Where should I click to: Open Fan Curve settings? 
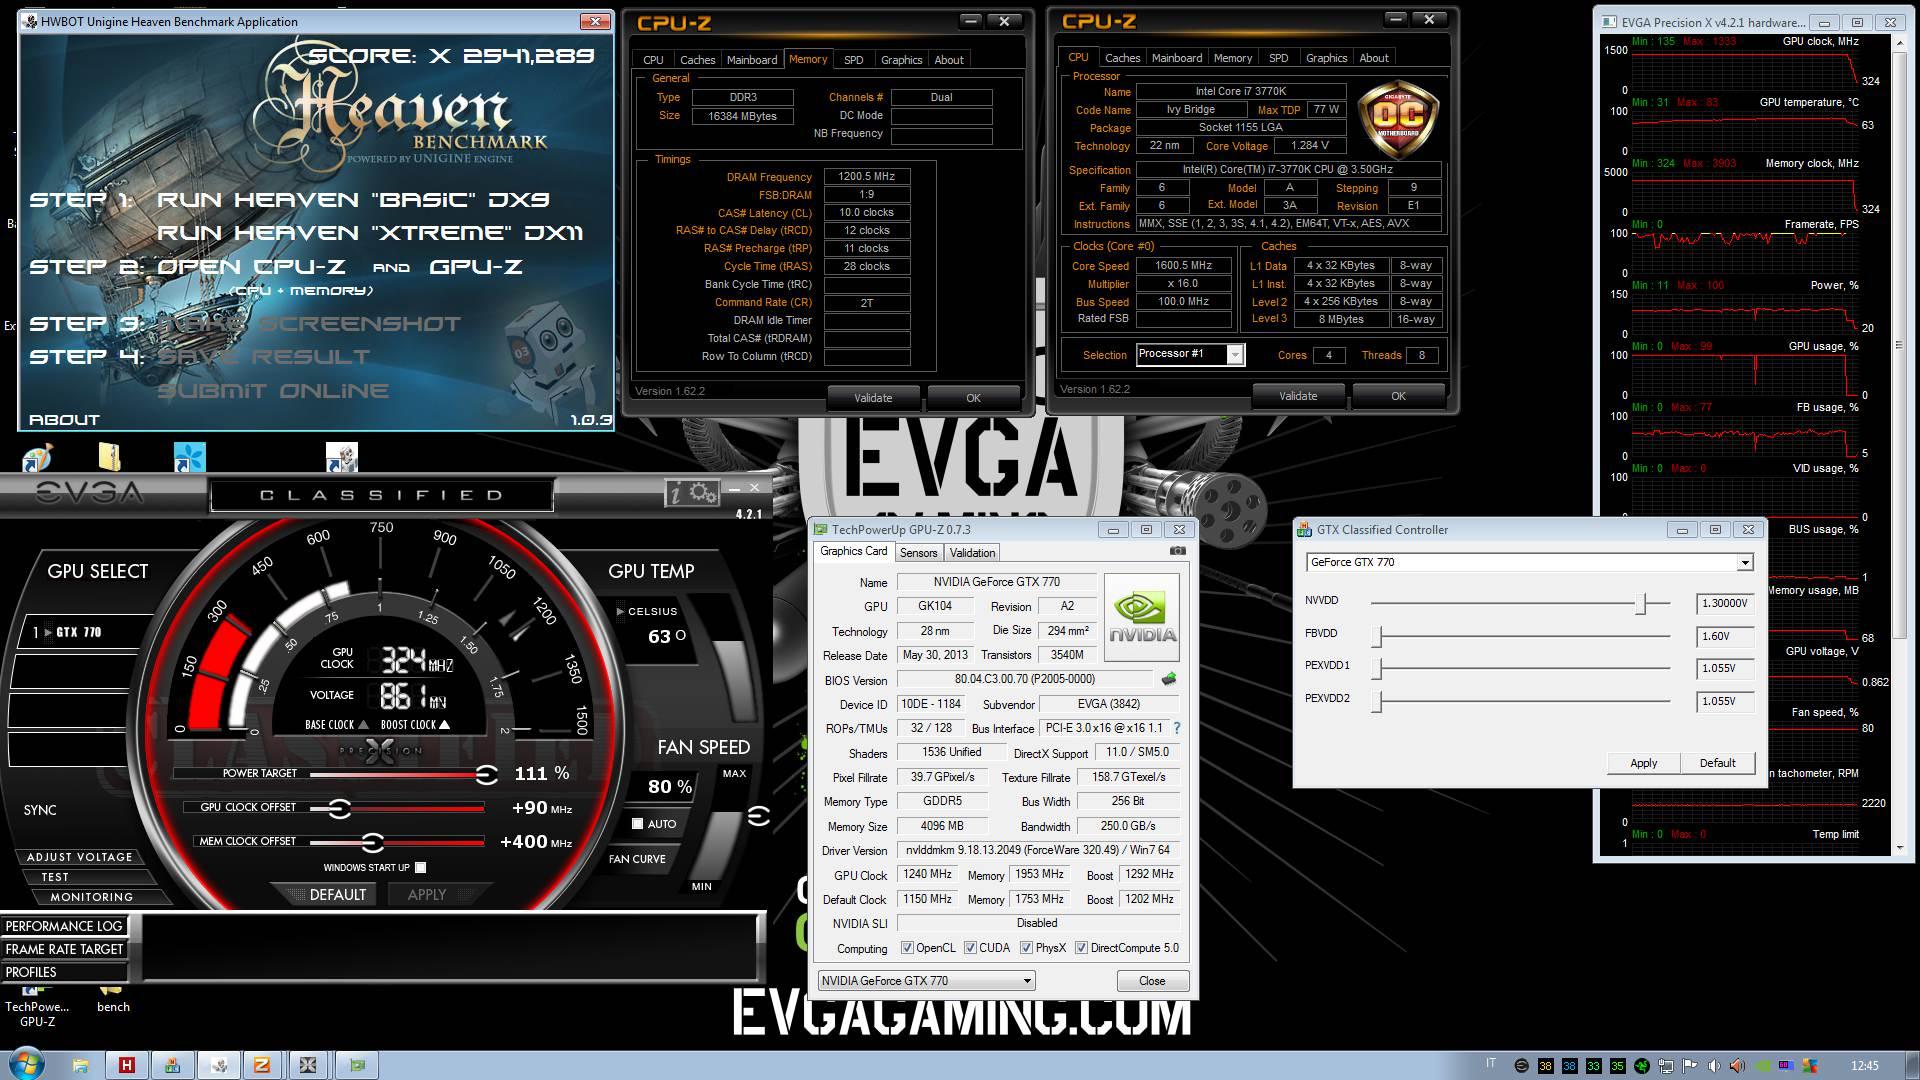pyautogui.click(x=637, y=859)
